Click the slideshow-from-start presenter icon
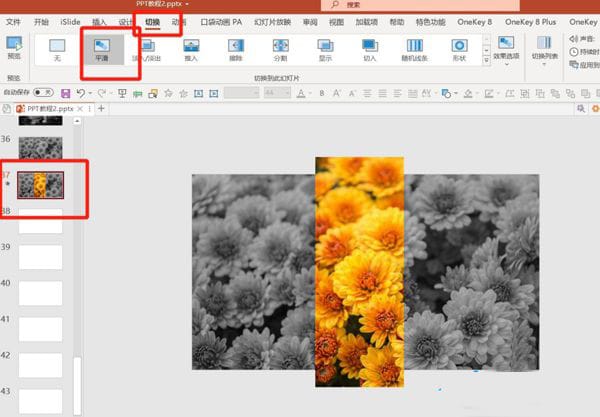The height and width of the screenshot is (417, 600). tap(122, 93)
